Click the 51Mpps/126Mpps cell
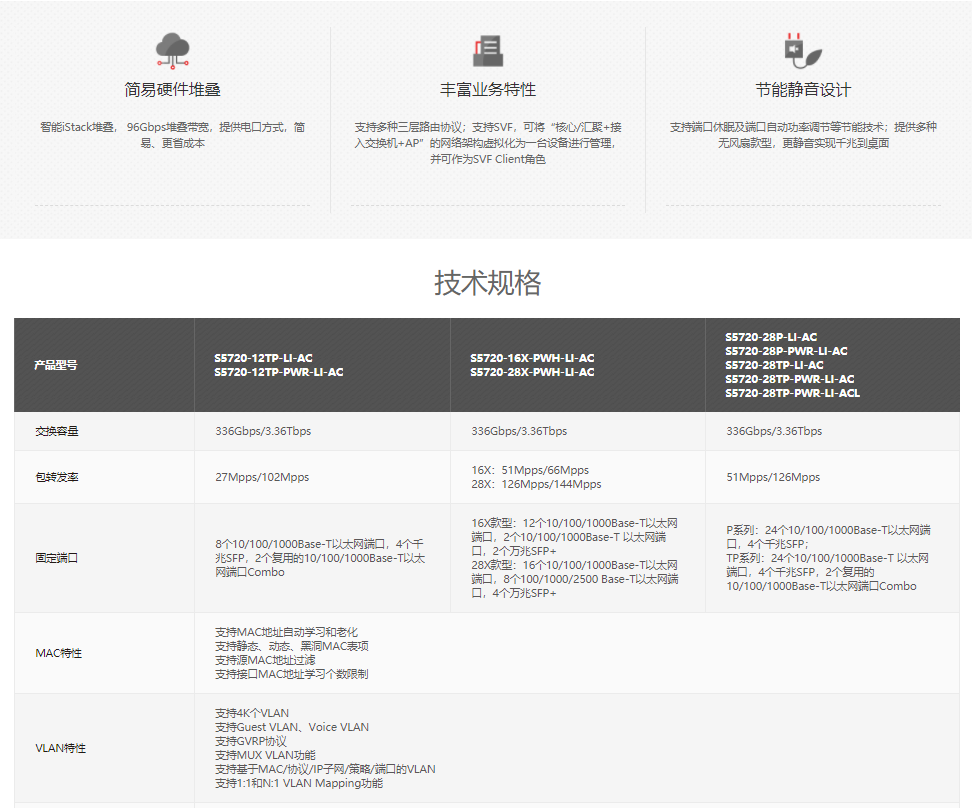The image size is (972, 808). click(773, 477)
